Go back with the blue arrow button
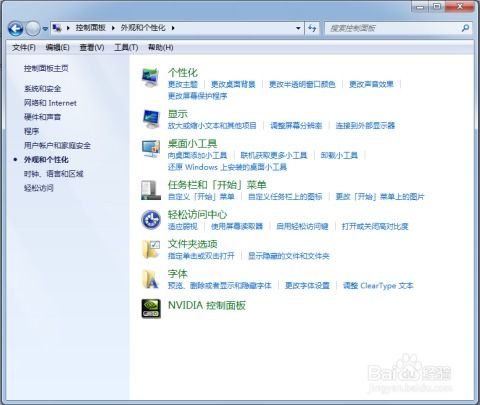Image resolution: width=480 pixels, height=405 pixels. pos(15,29)
